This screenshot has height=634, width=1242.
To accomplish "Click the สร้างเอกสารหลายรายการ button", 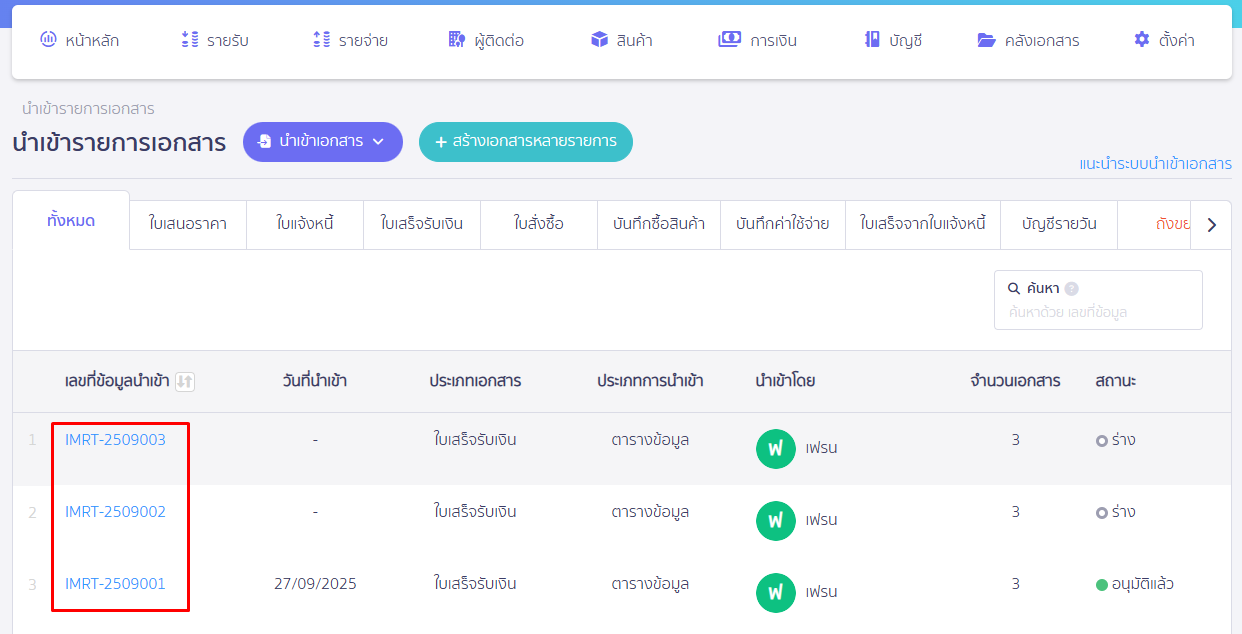I will tap(525, 142).
